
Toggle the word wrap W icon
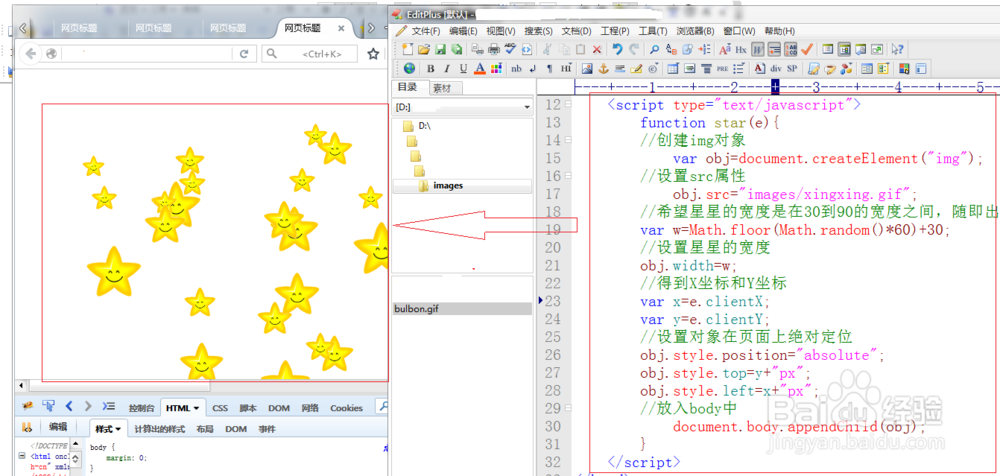coord(758,49)
